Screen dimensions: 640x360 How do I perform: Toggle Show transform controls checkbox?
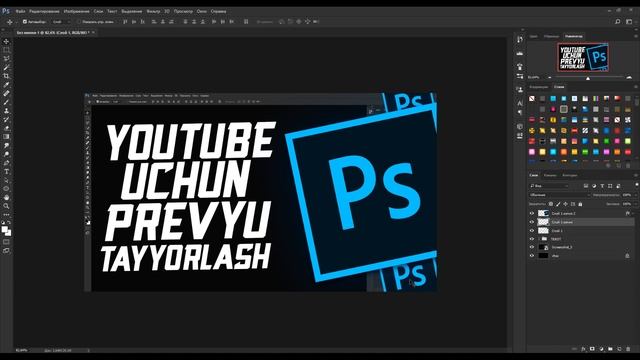pos(79,22)
